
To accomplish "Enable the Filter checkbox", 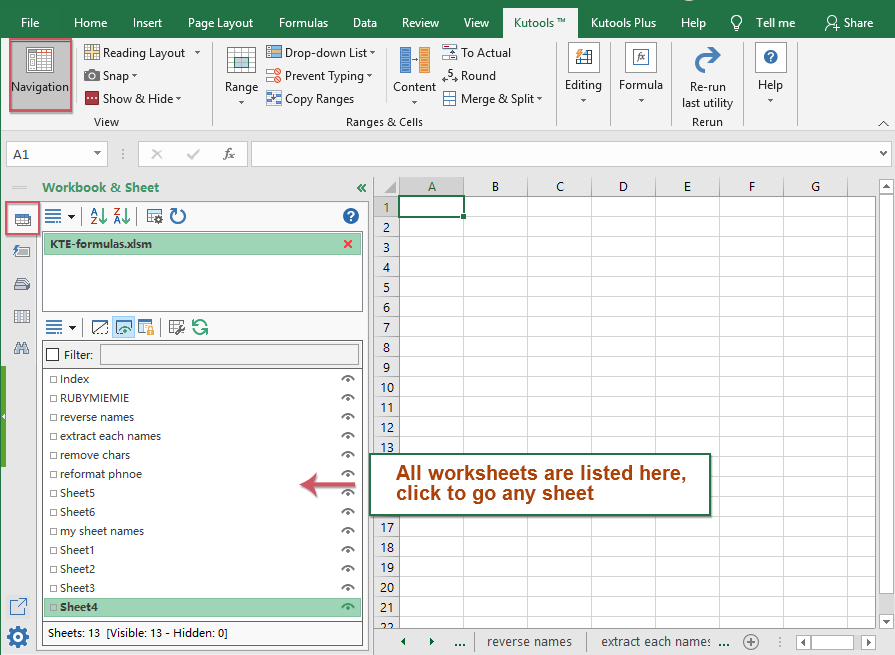I will 53,354.
